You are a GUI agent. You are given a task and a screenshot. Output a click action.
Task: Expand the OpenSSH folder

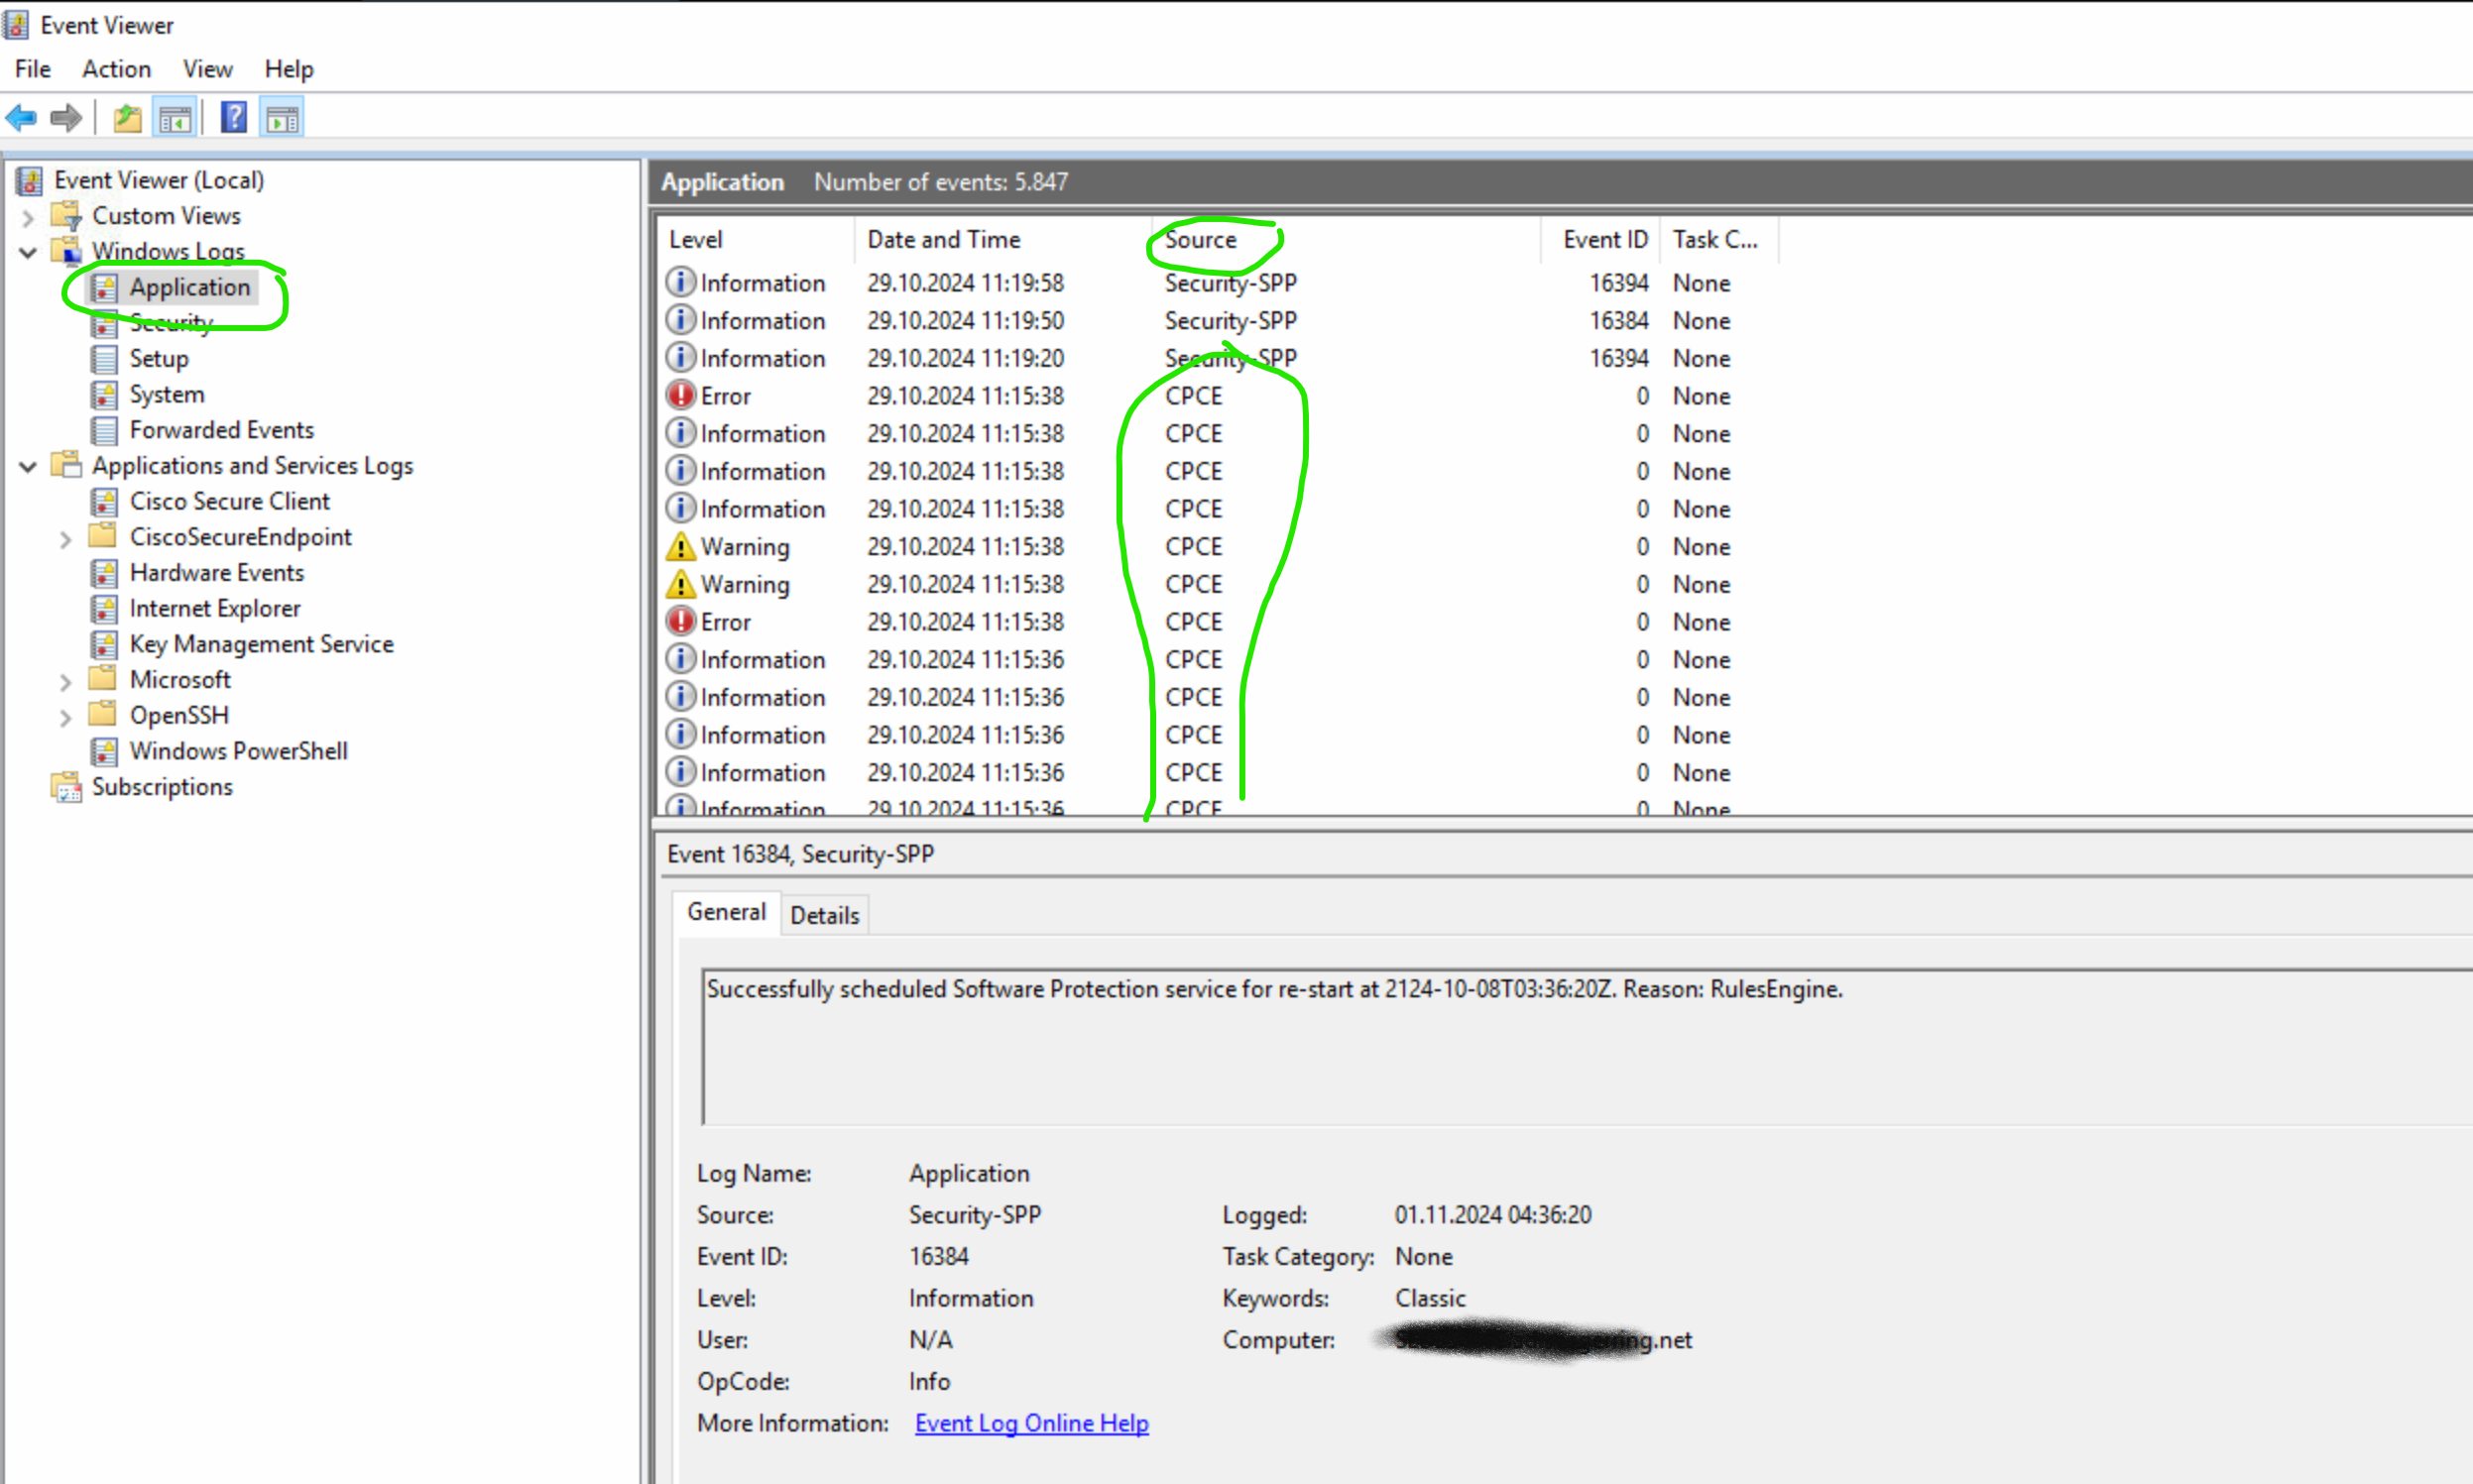(65, 717)
